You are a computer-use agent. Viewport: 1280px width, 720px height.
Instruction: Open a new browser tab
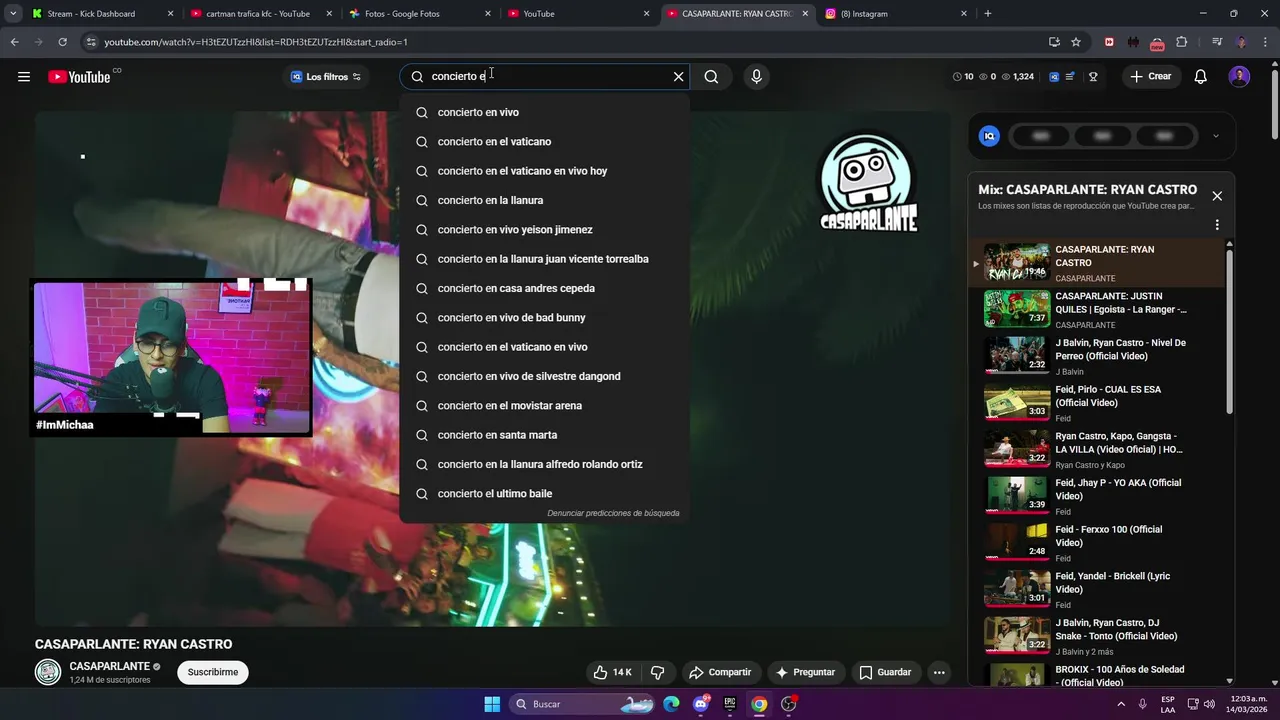(988, 14)
